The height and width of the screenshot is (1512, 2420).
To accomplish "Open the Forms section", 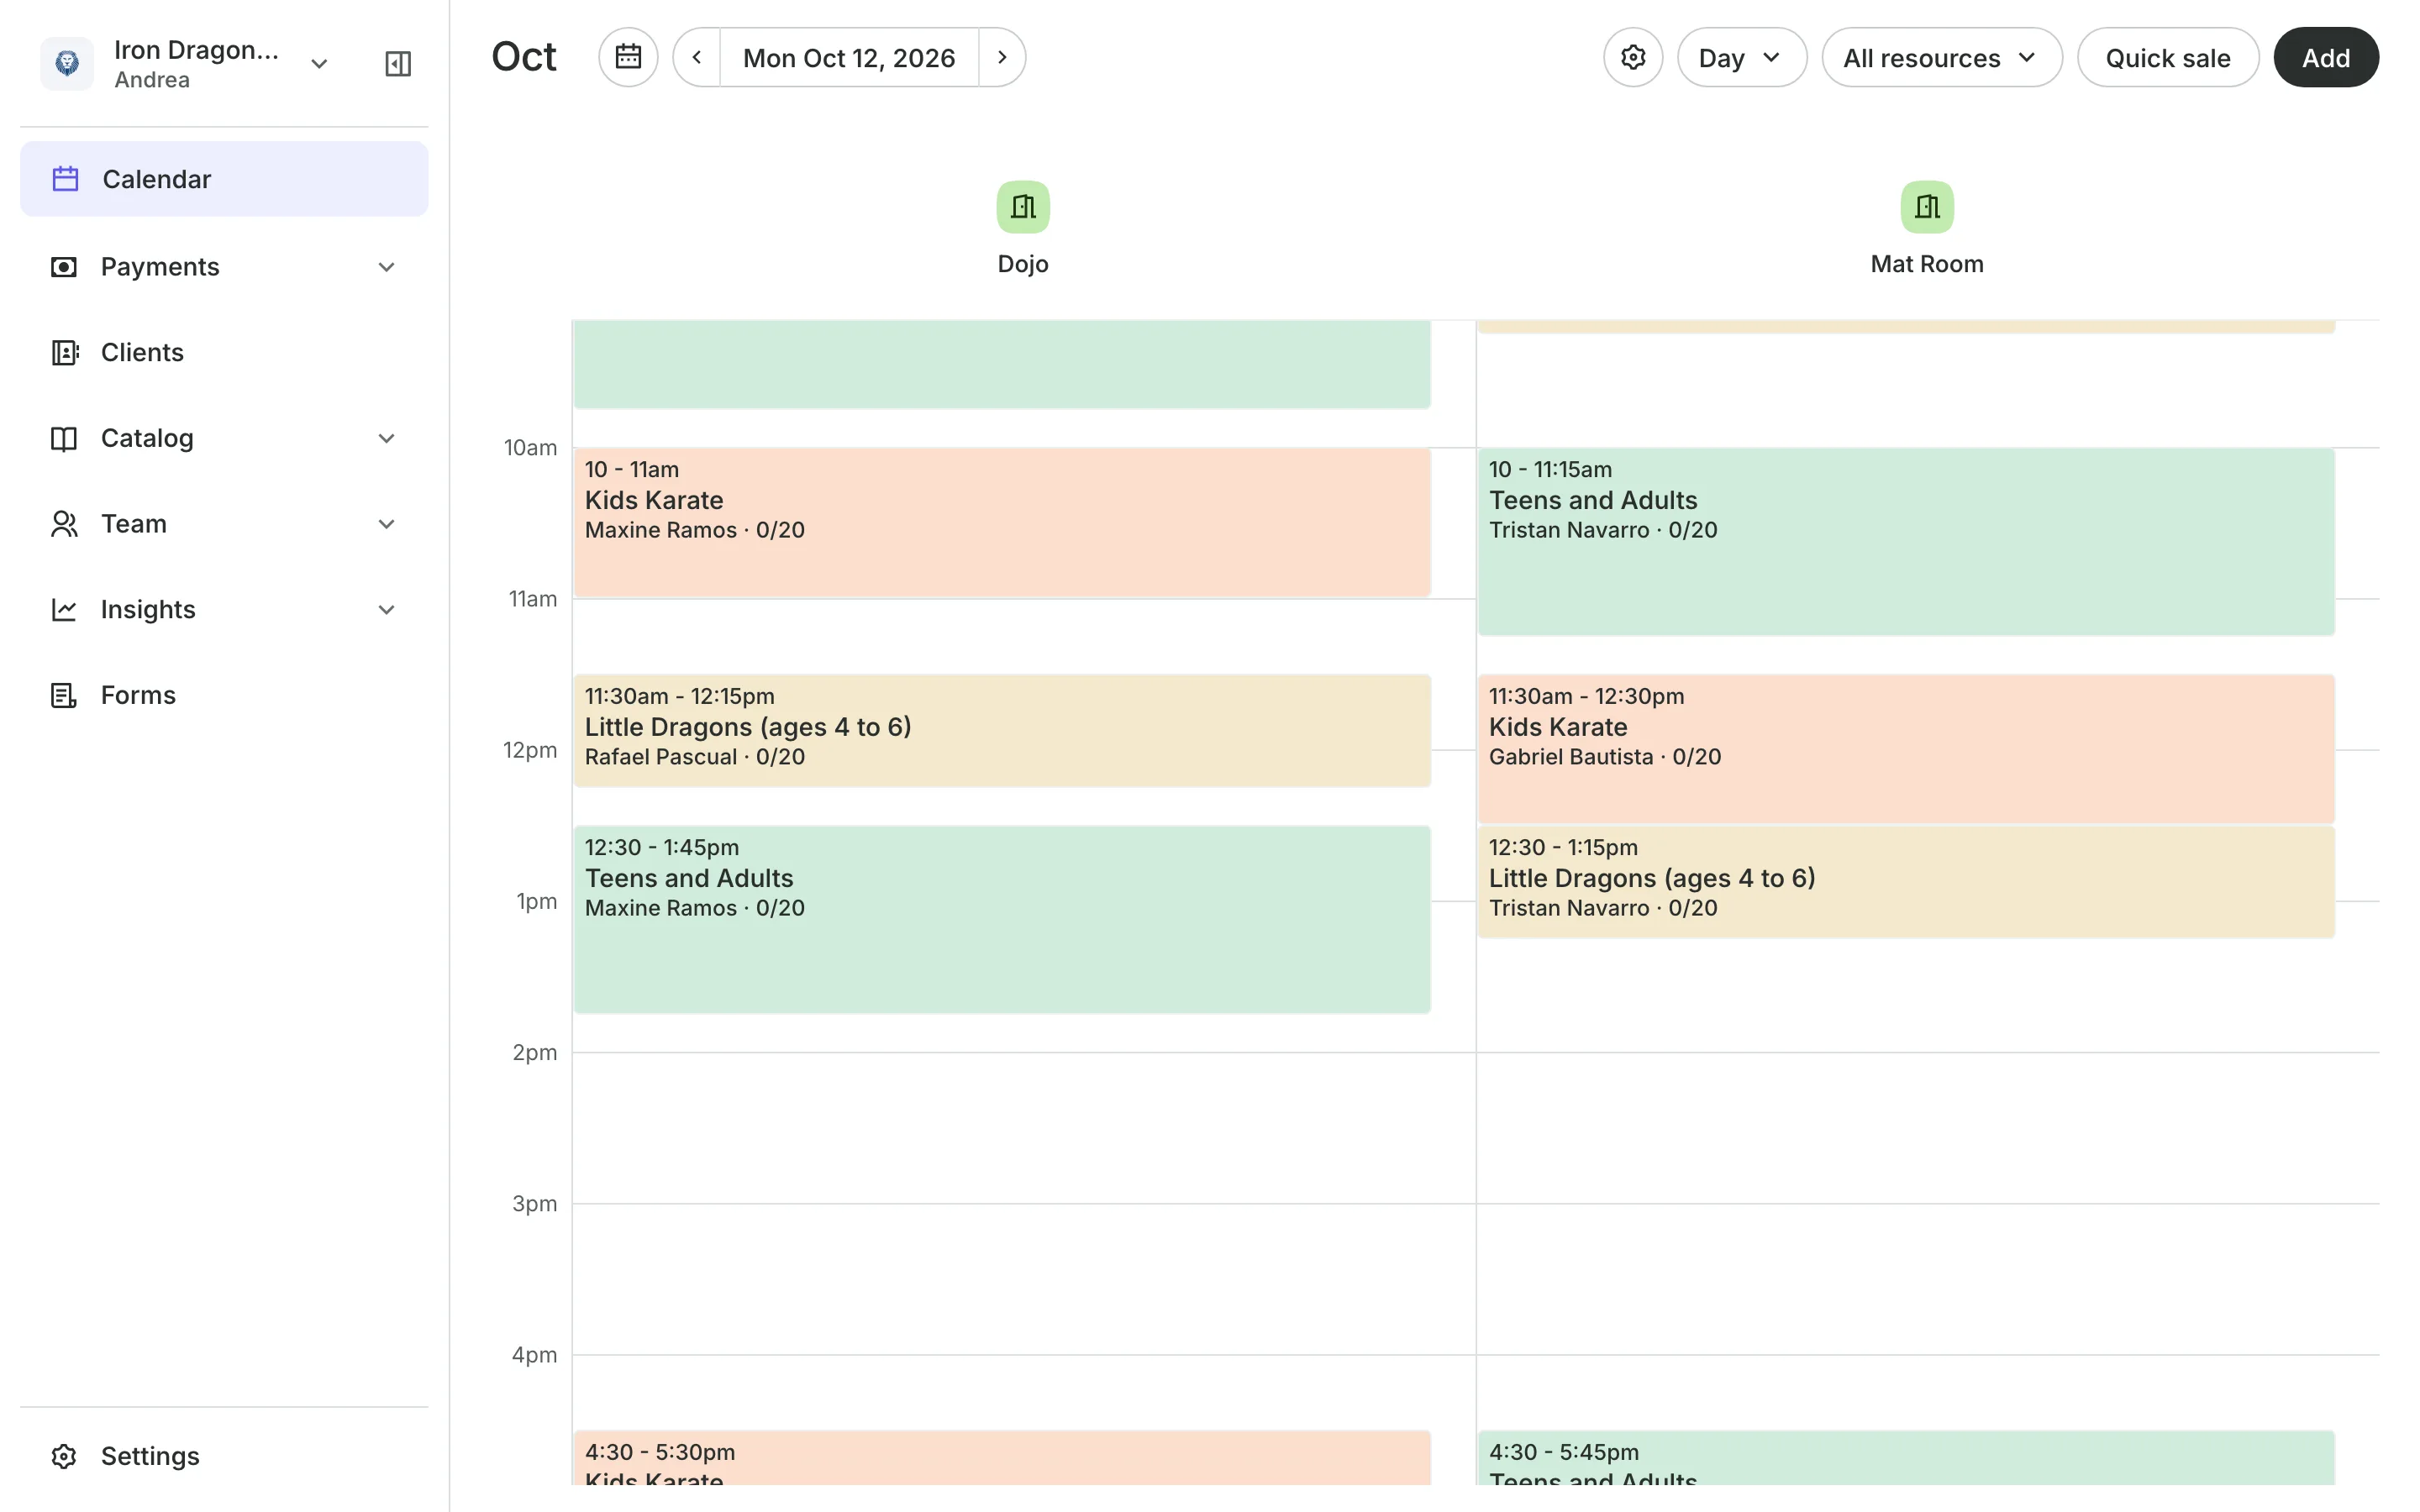I will [224, 696].
